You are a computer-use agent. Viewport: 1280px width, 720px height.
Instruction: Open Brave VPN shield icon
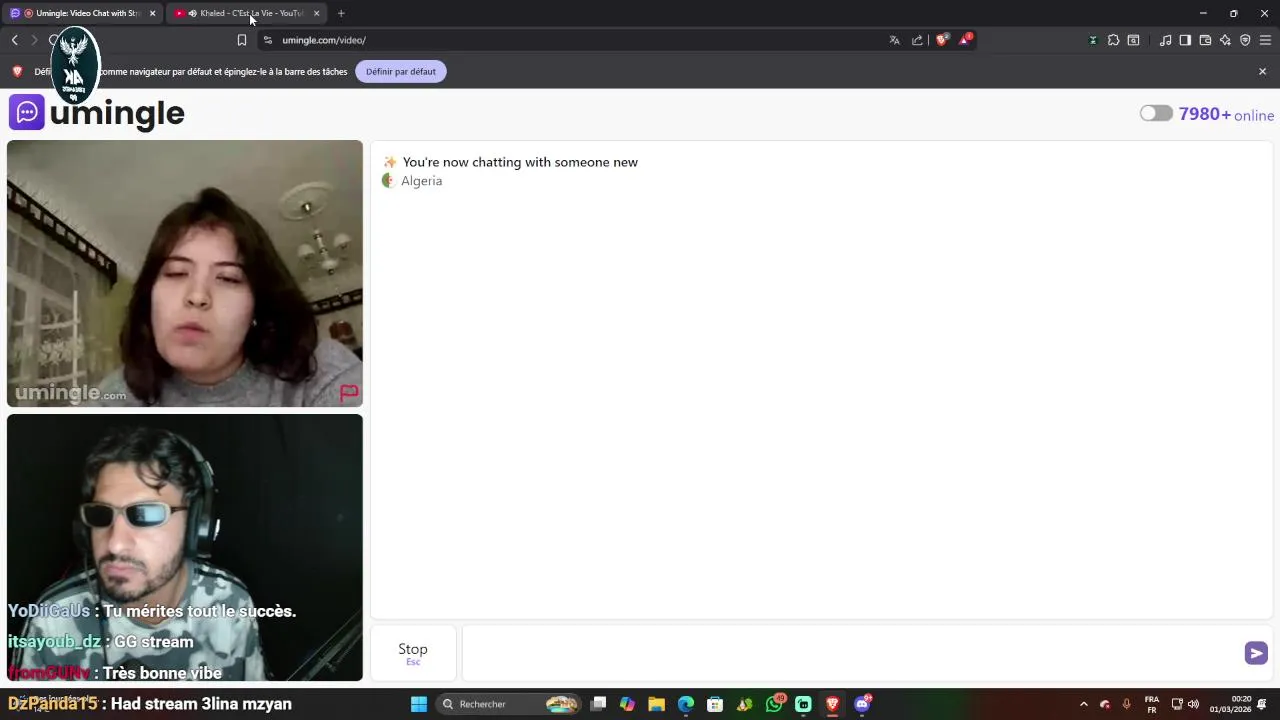click(1245, 40)
